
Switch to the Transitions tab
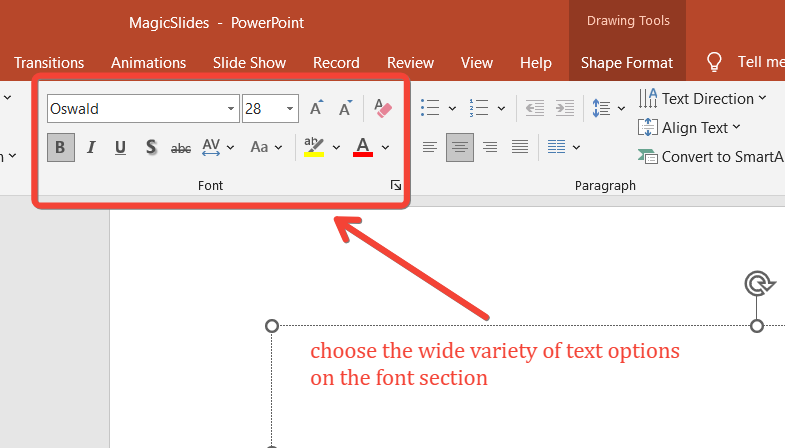pyautogui.click(x=49, y=63)
